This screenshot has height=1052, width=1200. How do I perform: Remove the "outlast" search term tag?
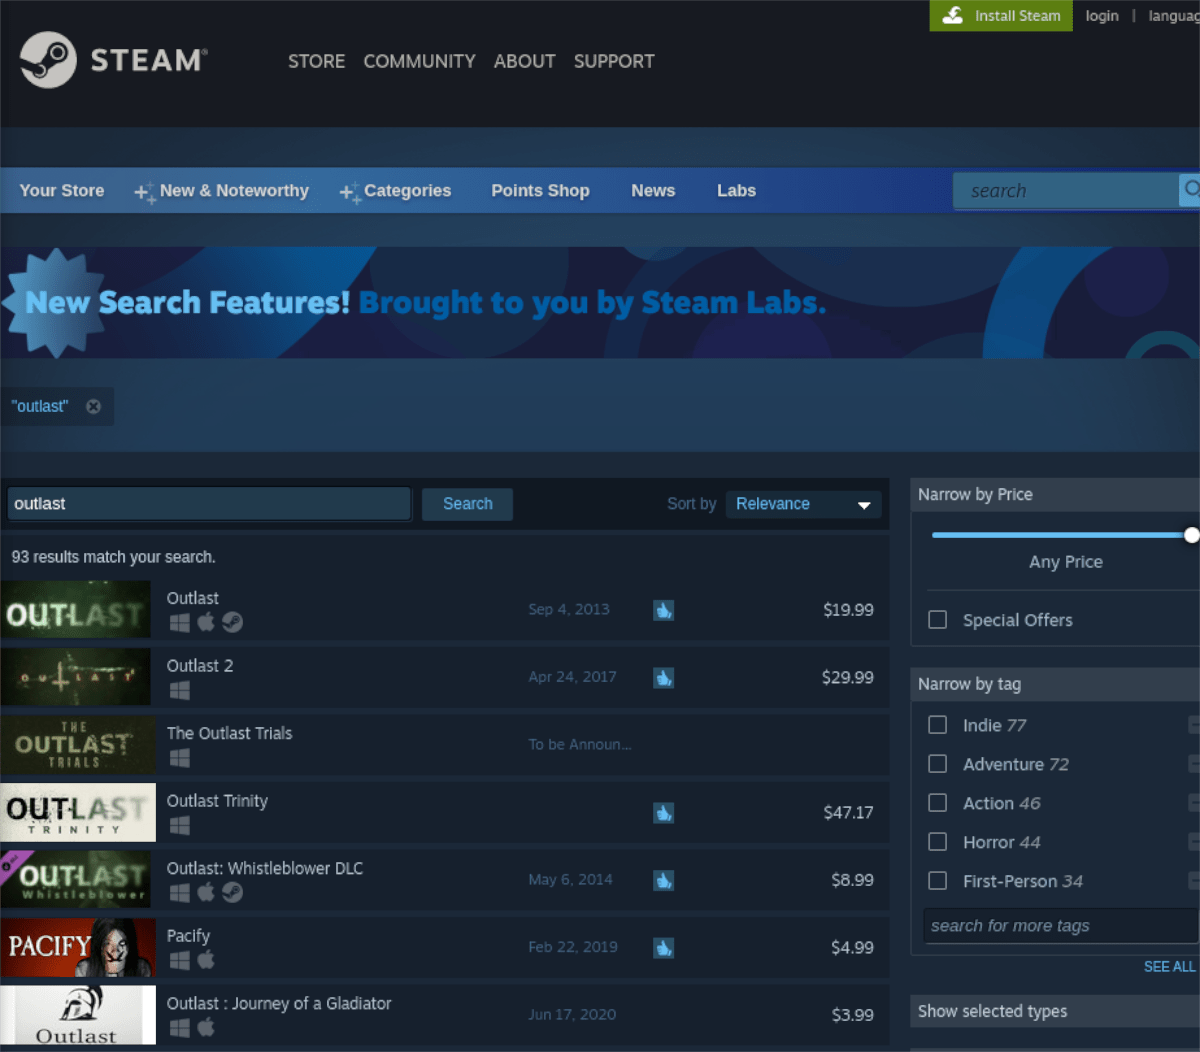pos(93,406)
